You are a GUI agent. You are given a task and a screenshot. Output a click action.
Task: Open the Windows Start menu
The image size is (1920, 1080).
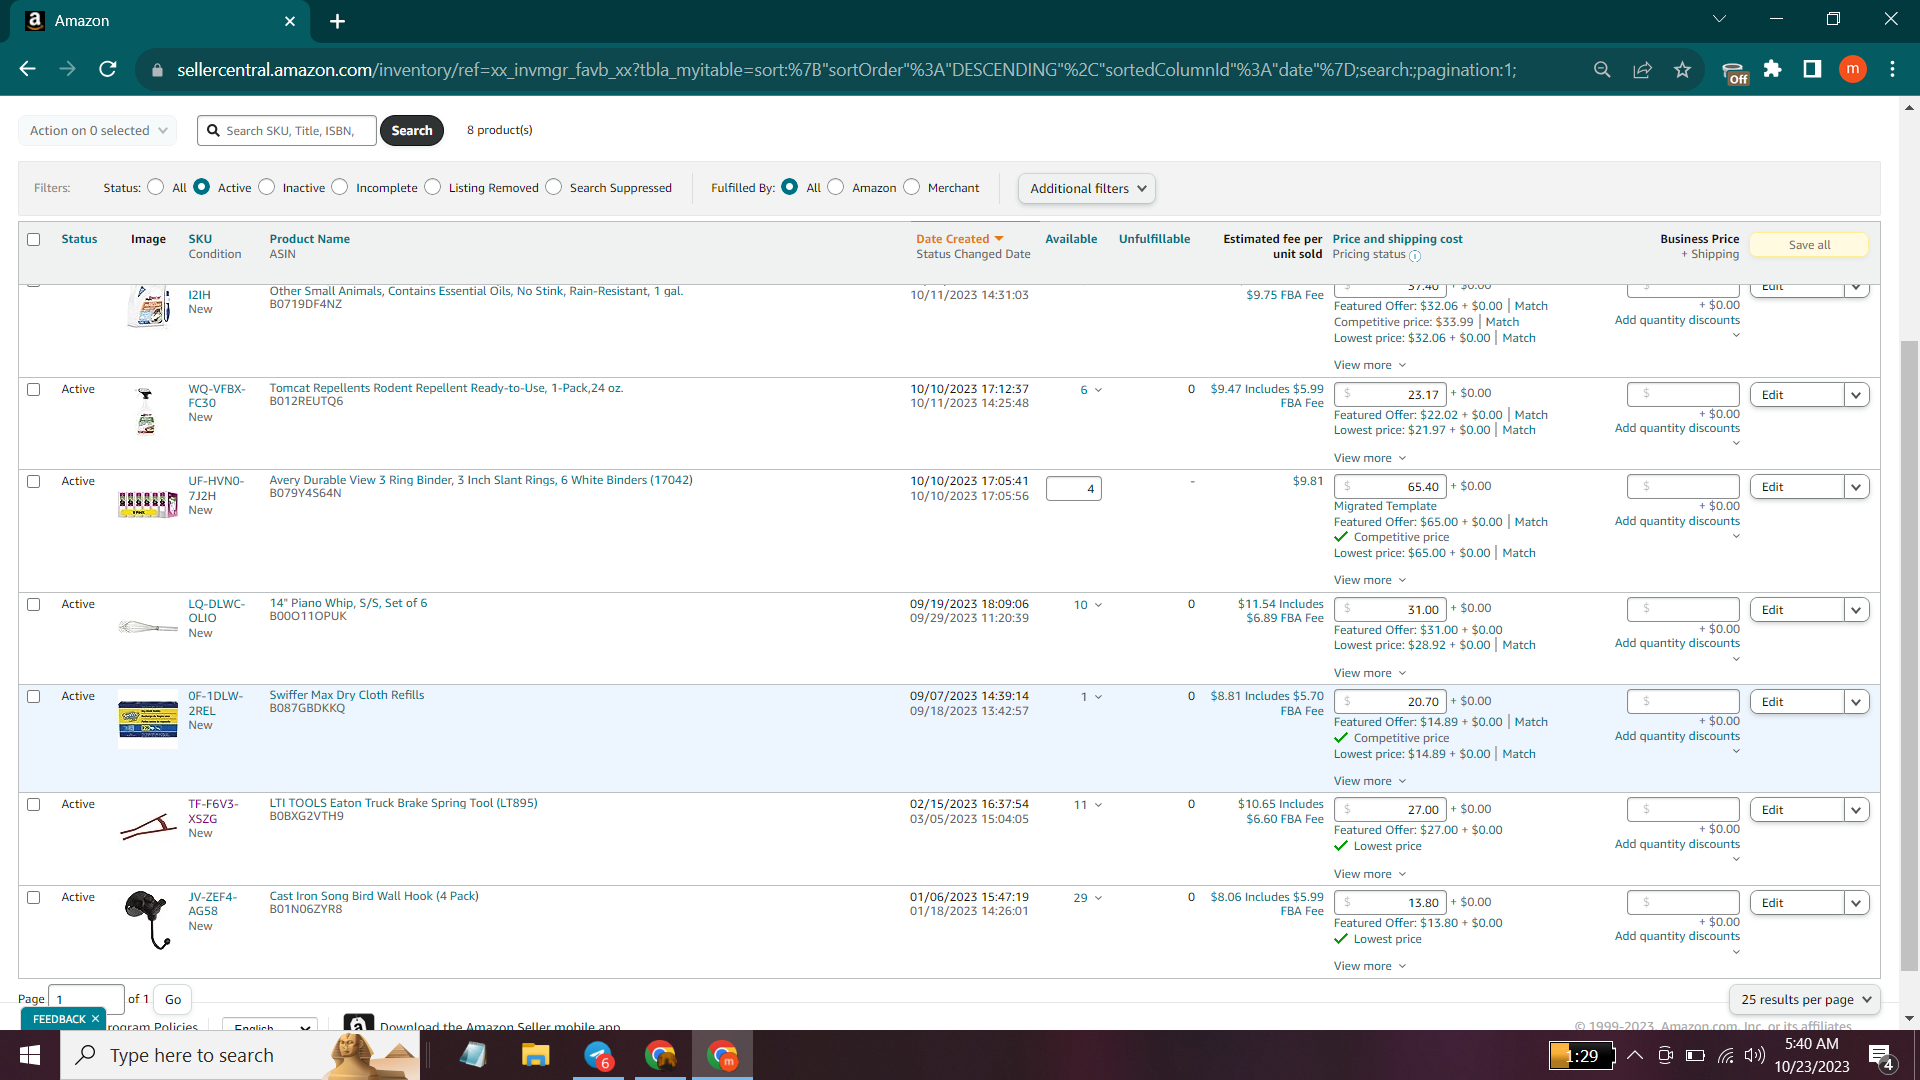(30, 1055)
